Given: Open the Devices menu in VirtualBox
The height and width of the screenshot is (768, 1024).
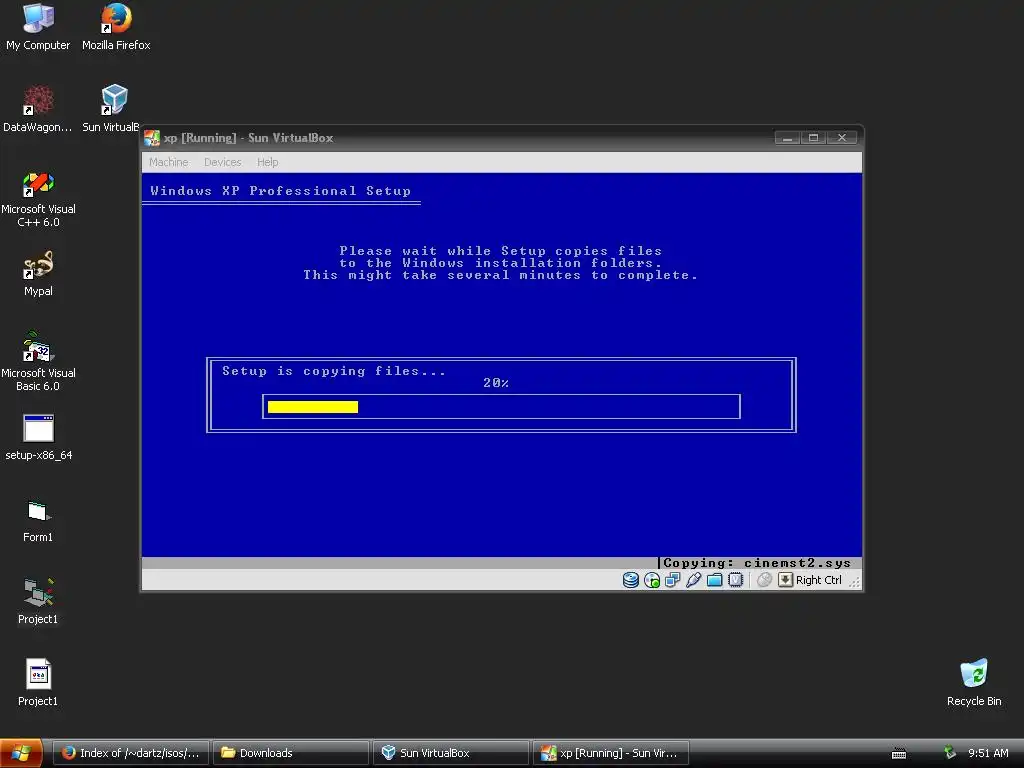Looking at the screenshot, I should point(223,162).
